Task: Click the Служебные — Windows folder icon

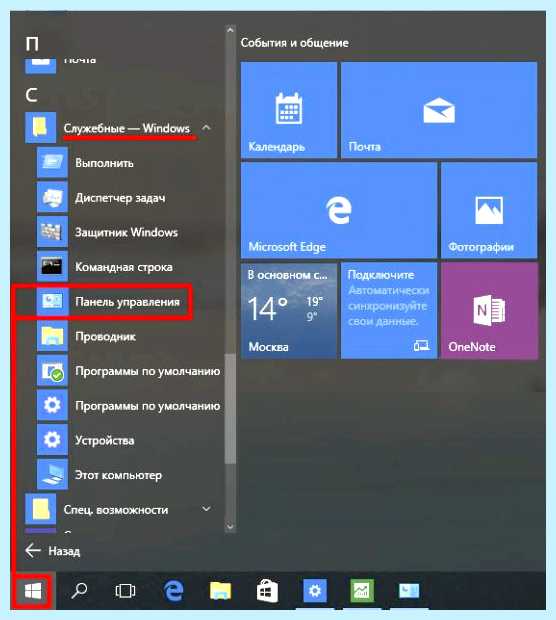Action: pos(40,128)
